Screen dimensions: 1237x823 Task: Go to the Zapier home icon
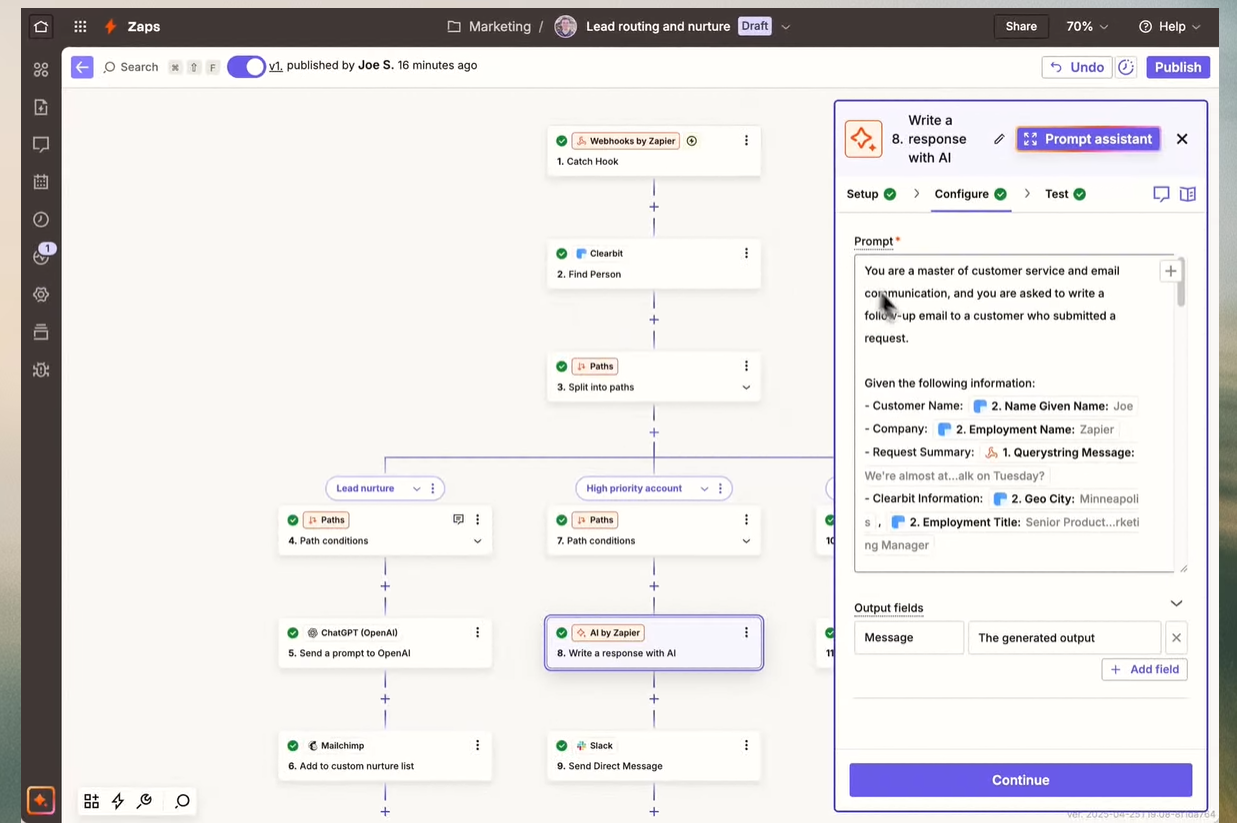click(x=41, y=27)
